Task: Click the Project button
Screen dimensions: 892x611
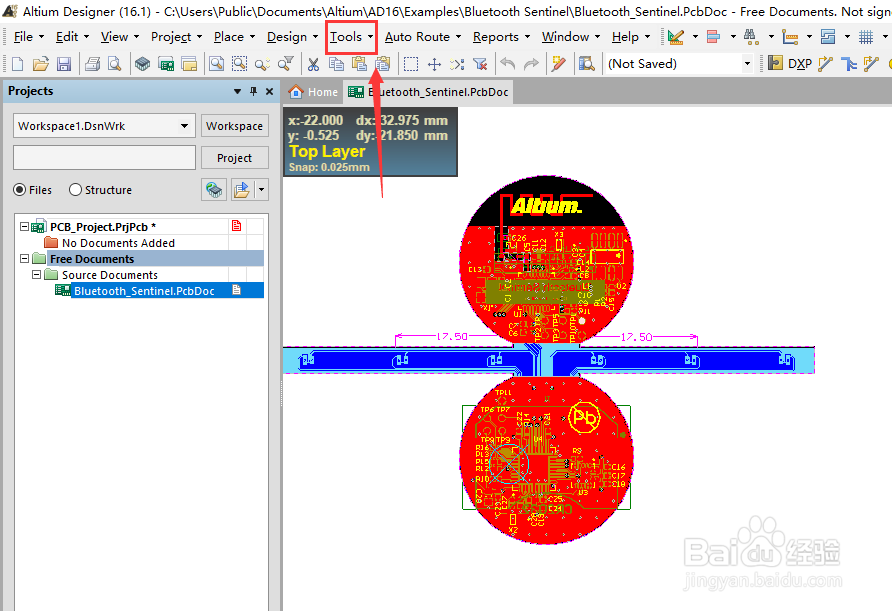Action: pyautogui.click(x=234, y=158)
